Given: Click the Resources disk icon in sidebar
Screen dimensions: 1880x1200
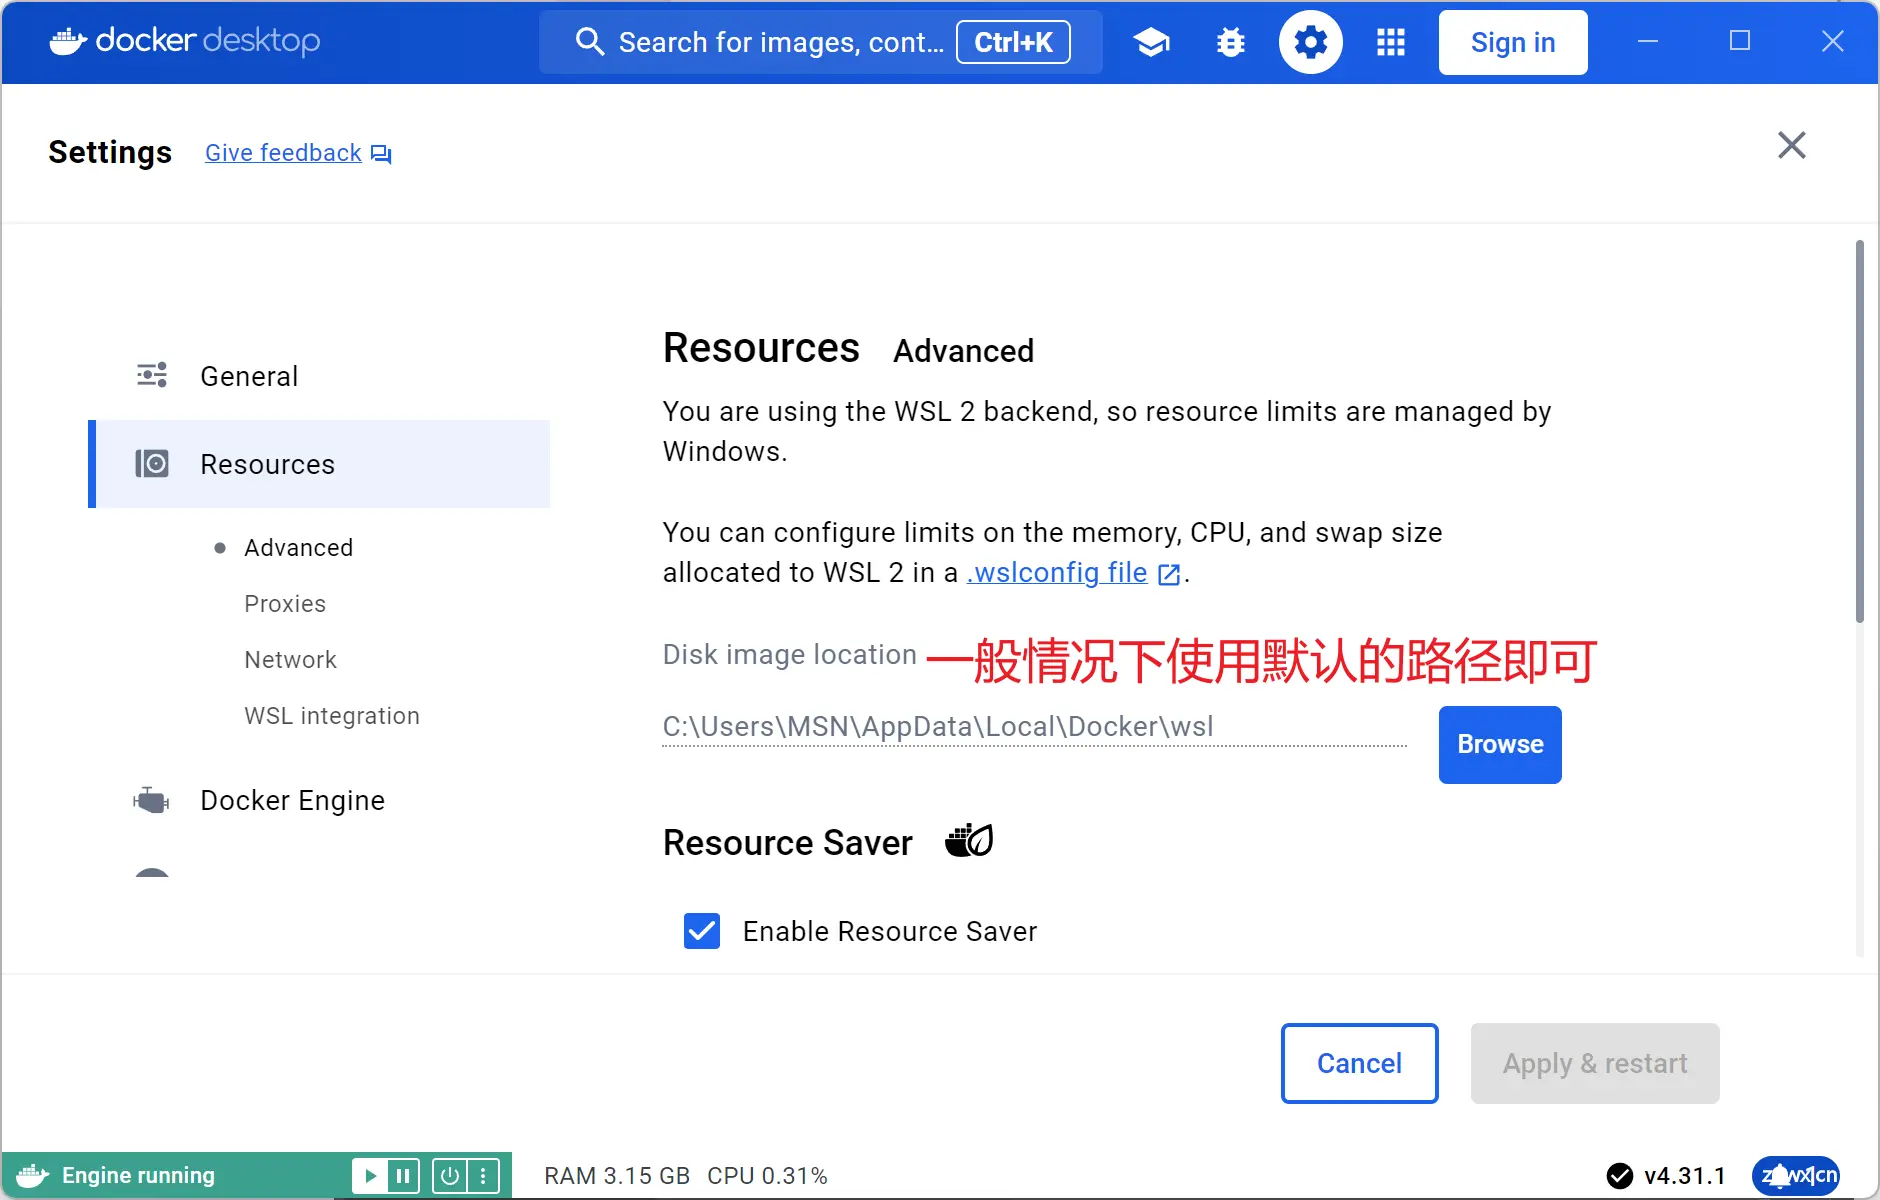Looking at the screenshot, I should [152, 463].
